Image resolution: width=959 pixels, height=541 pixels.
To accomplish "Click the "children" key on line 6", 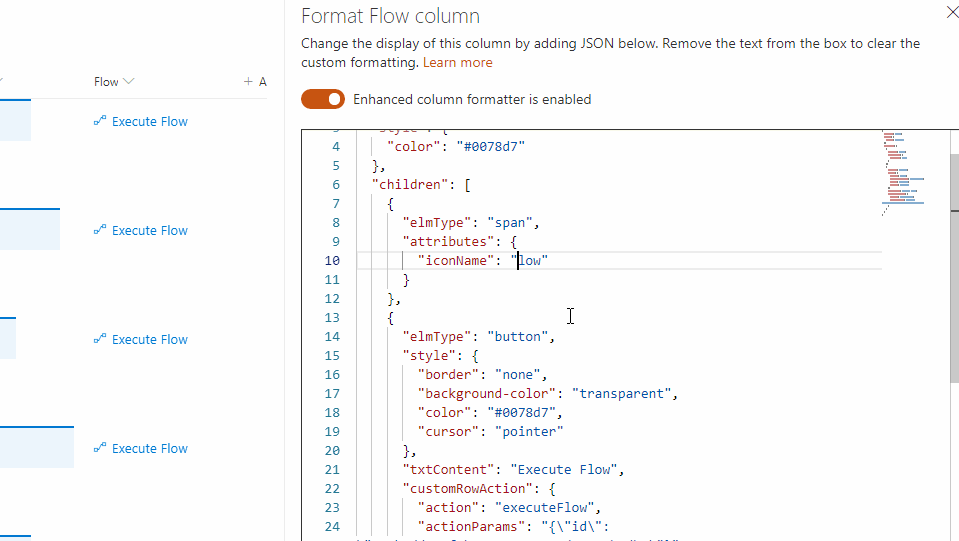I will click(x=410, y=184).
